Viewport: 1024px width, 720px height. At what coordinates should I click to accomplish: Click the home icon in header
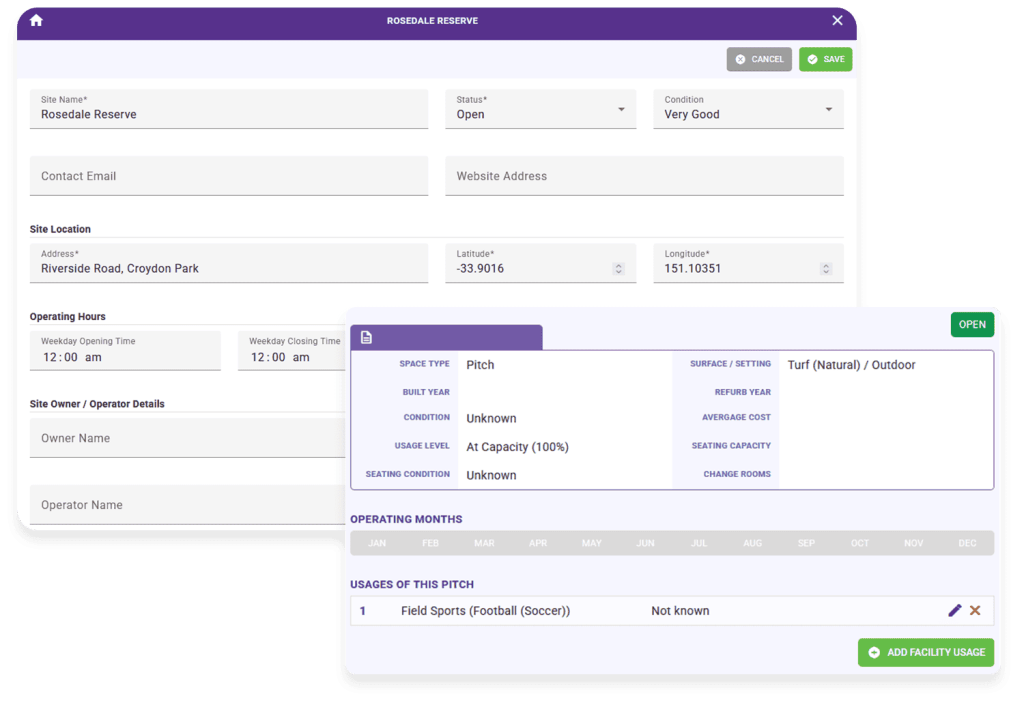[x=37, y=20]
